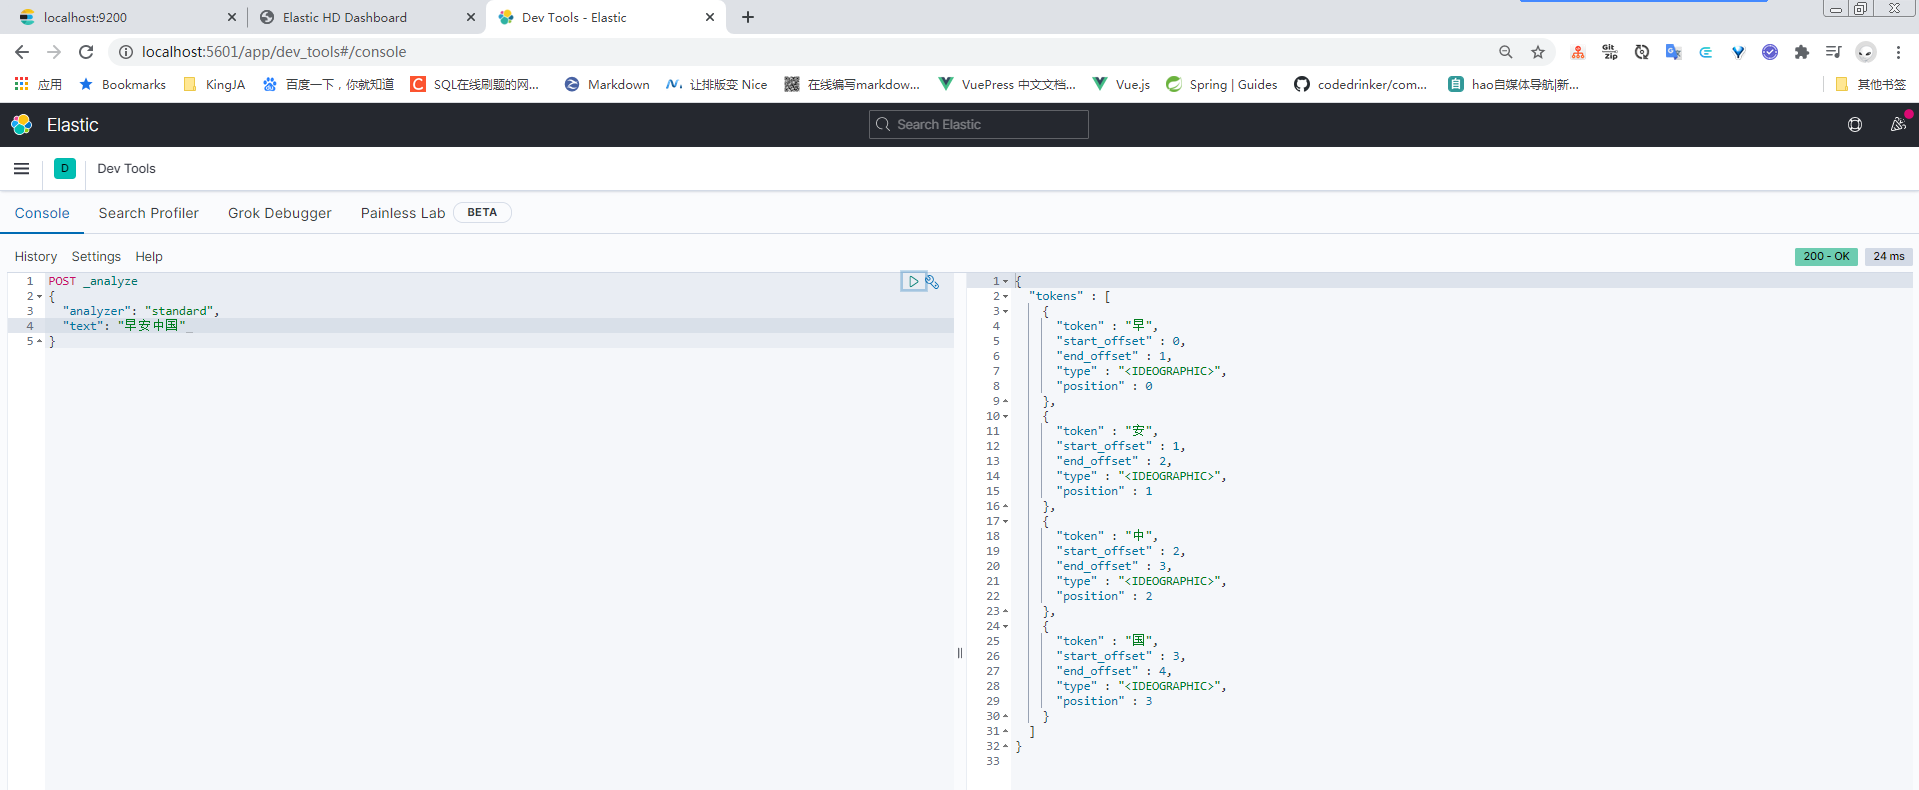Screen dimensions: 1919x790
Task: Open the wrench request options icon
Action: [932, 282]
